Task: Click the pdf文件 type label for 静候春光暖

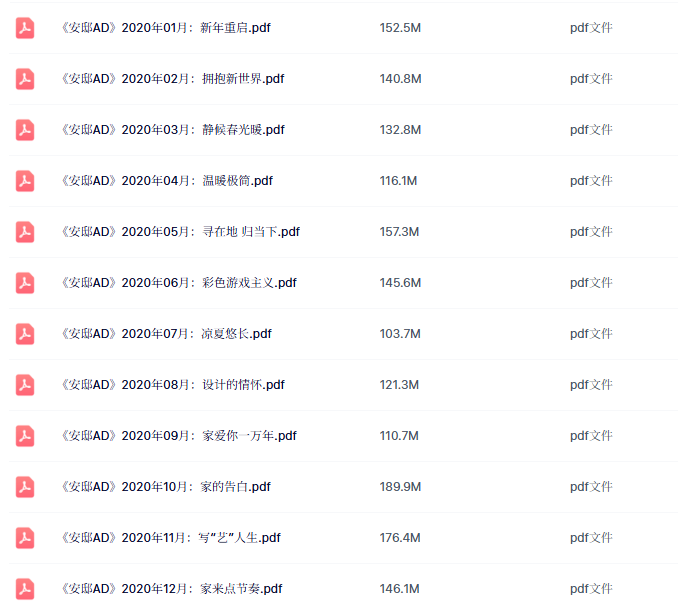Action: click(x=591, y=130)
